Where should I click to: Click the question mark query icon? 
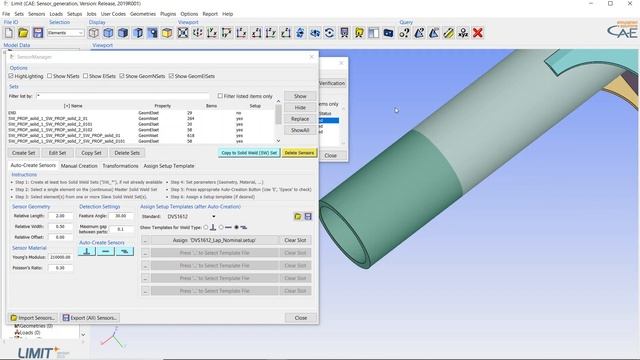[x=404, y=33]
